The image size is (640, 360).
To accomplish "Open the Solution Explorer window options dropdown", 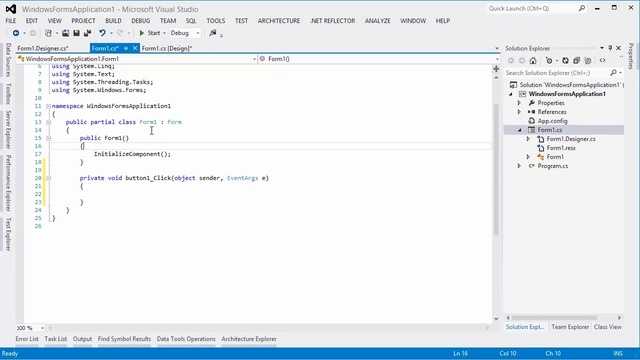I will [x=602, y=48].
